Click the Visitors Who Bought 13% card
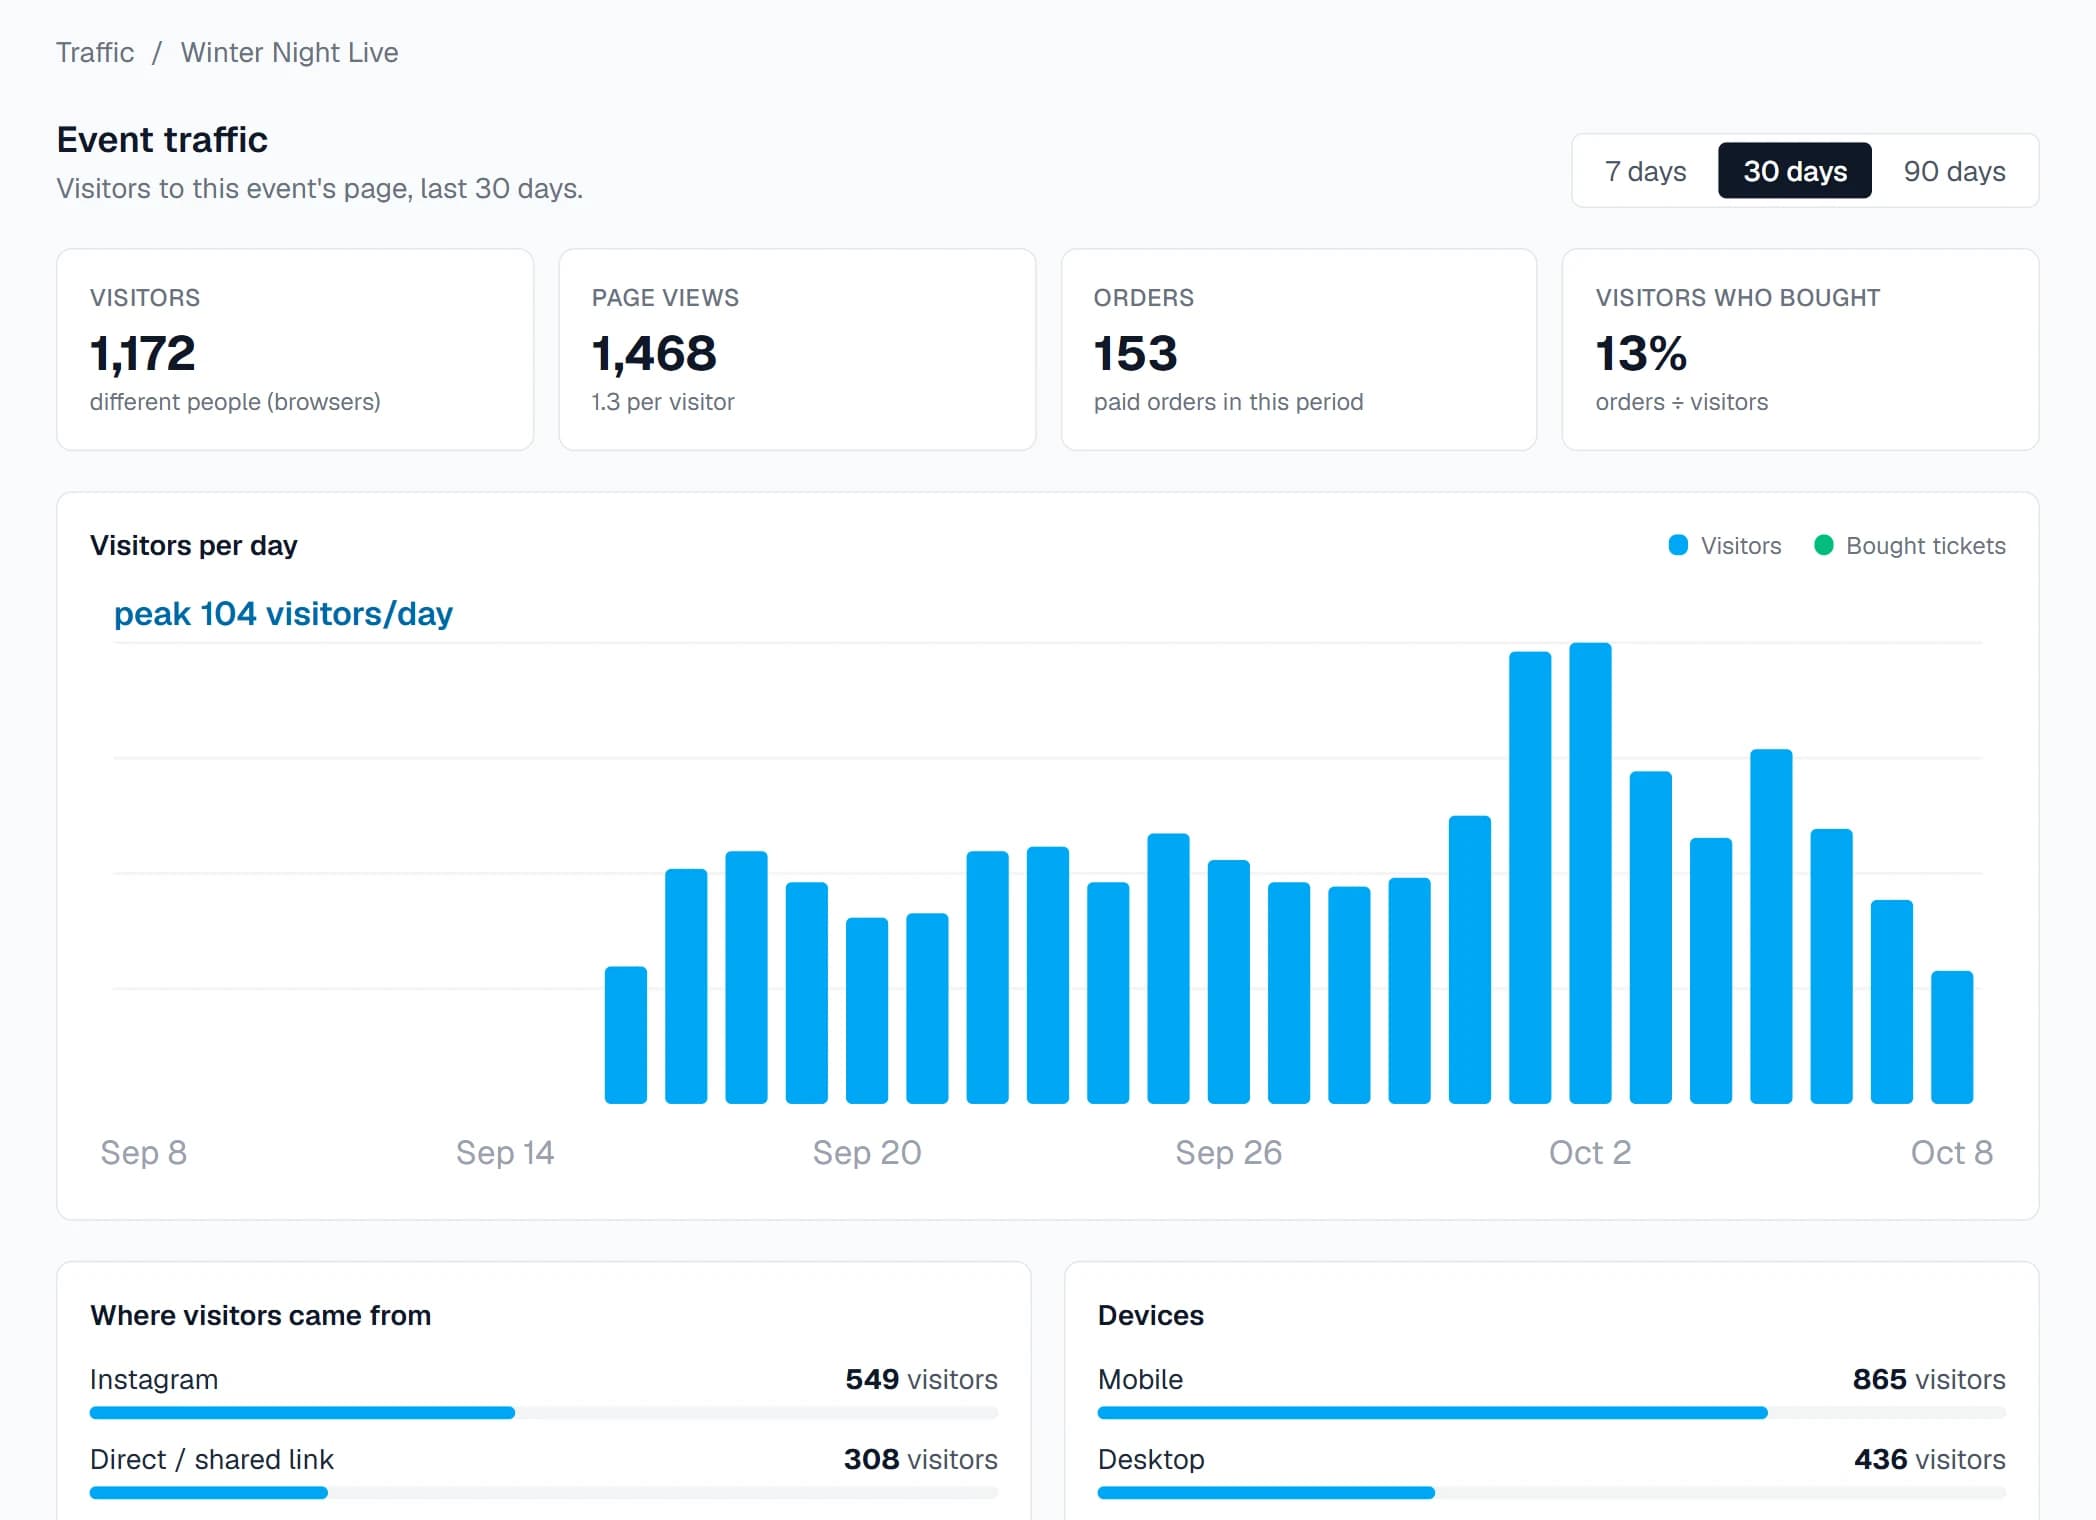The height and width of the screenshot is (1520, 2096). coord(1800,350)
